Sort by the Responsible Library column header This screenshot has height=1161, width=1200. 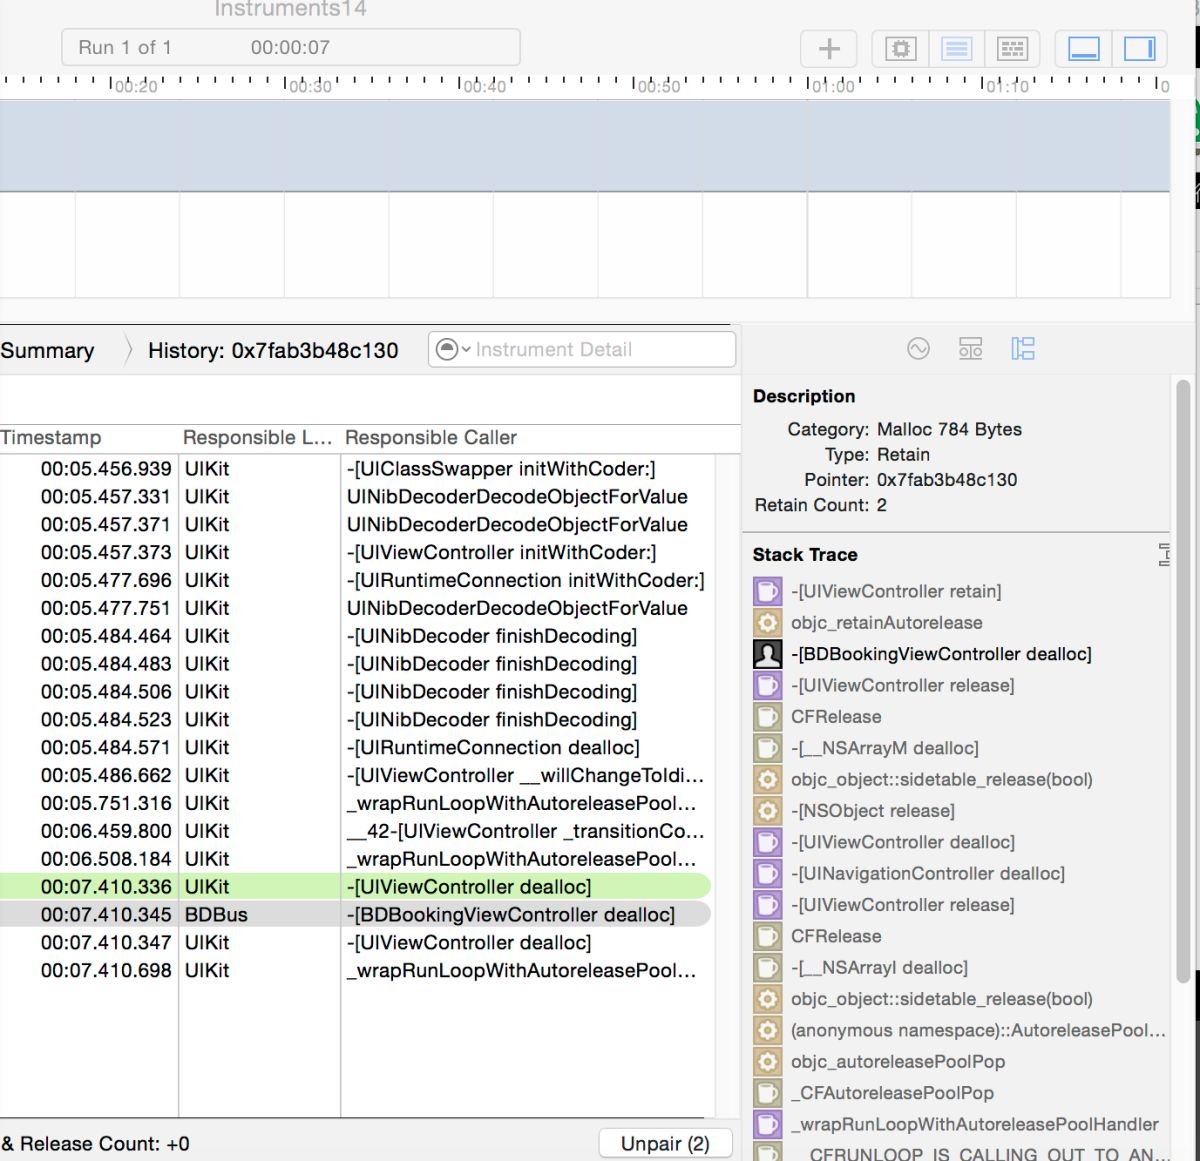(257, 437)
